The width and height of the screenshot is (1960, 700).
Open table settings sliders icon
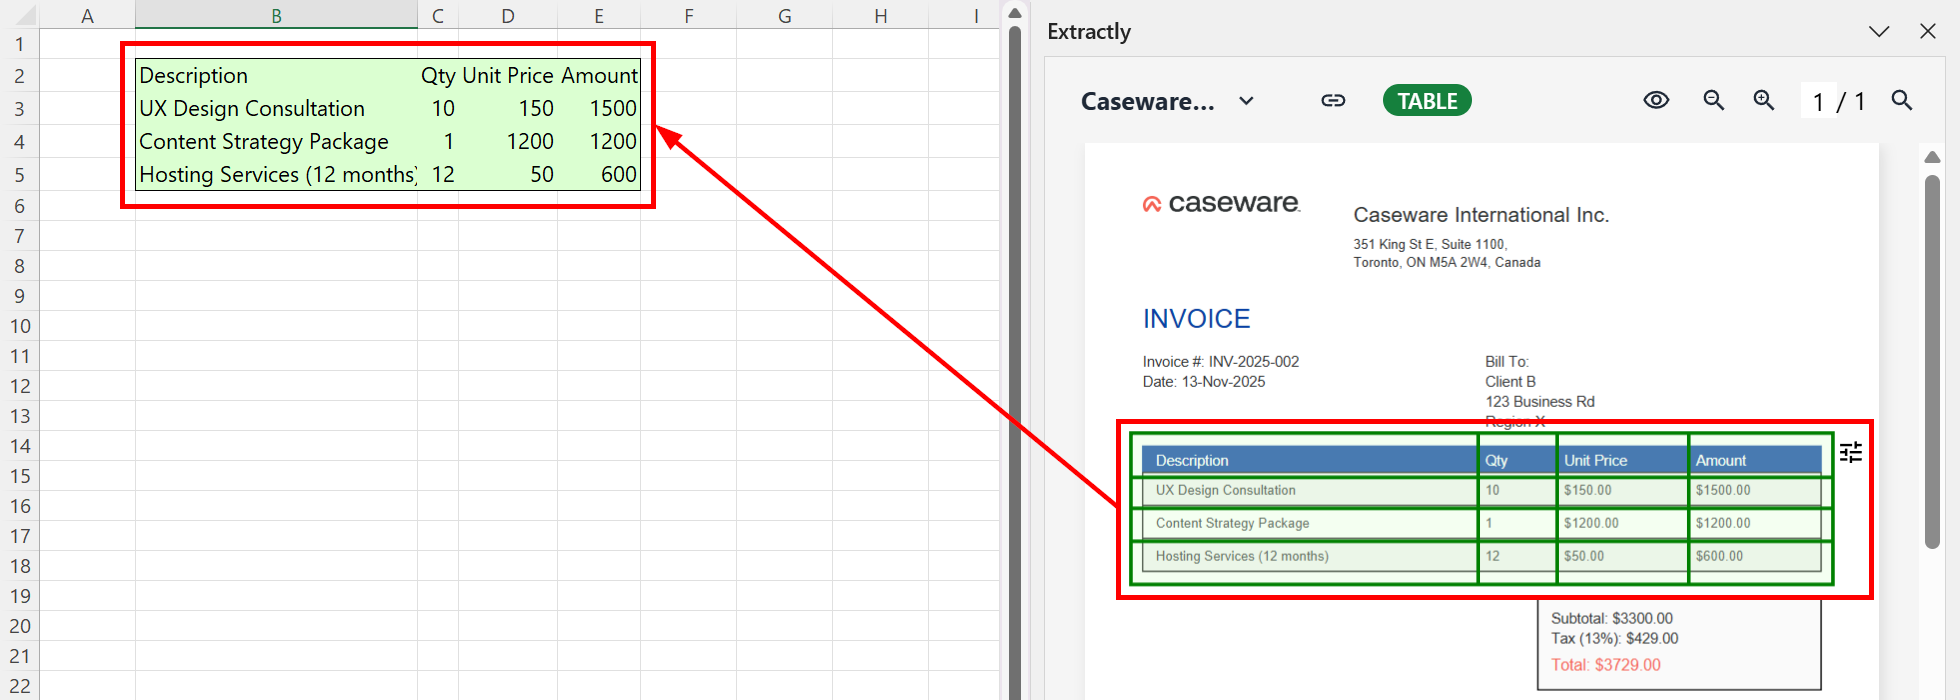pyautogui.click(x=1851, y=453)
